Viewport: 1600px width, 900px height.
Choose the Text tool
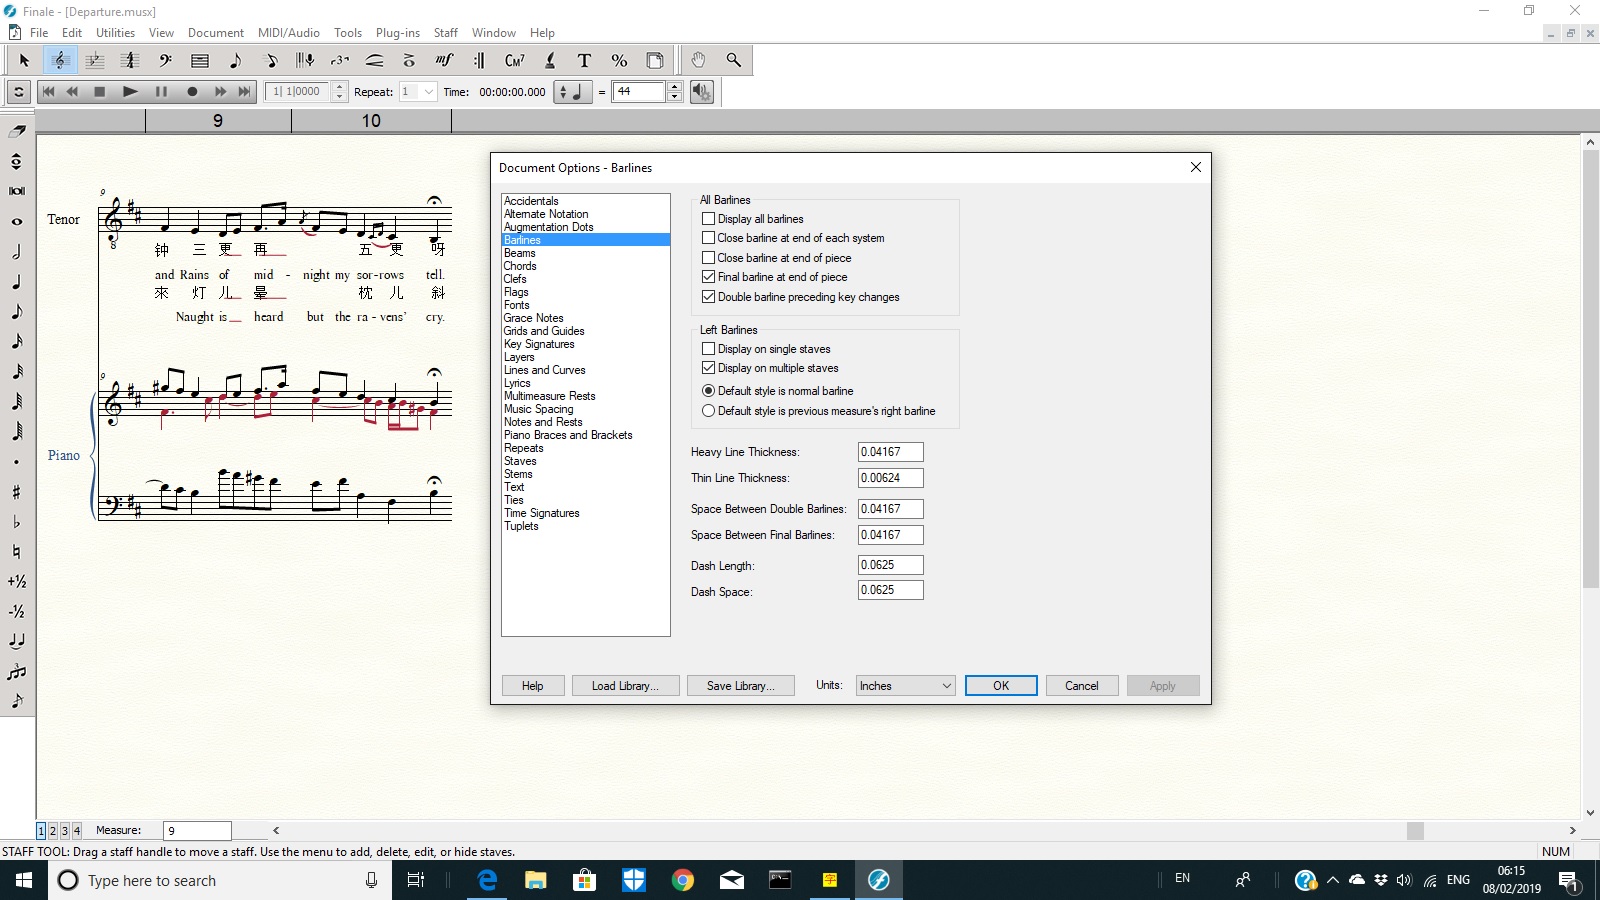pos(584,61)
